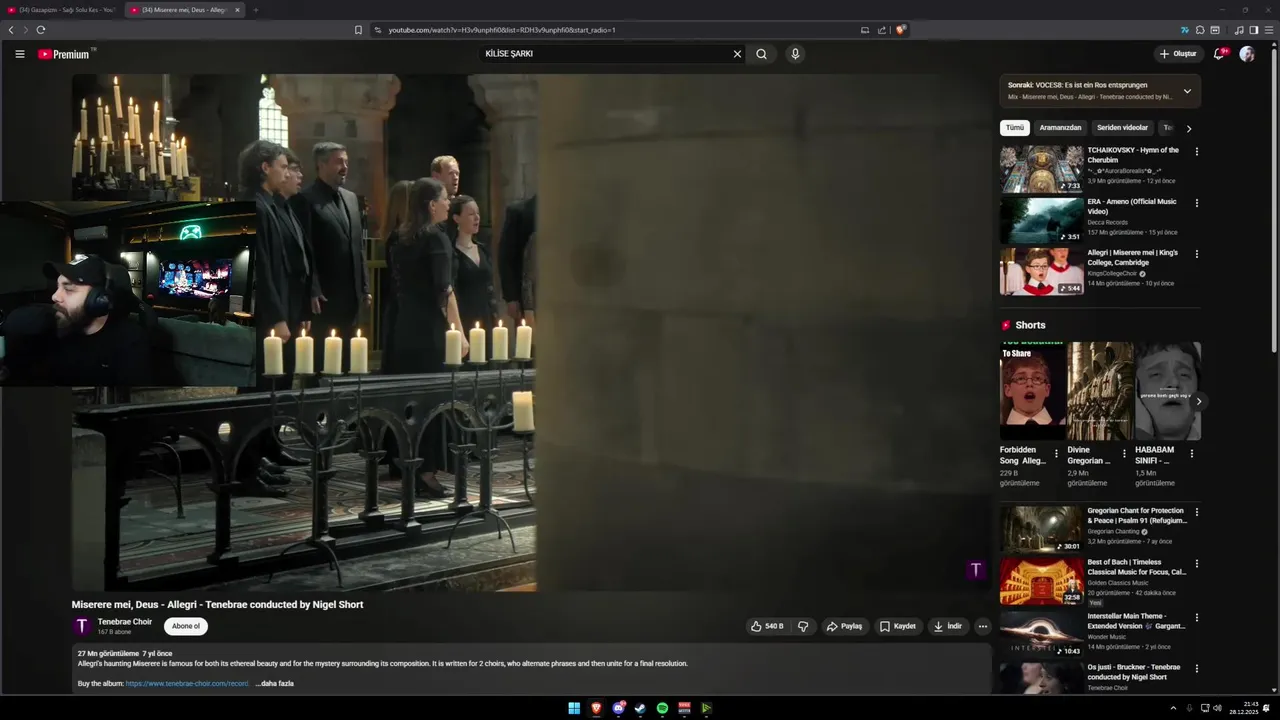
Task: Save the video with Kaydet
Action: click(x=898, y=626)
